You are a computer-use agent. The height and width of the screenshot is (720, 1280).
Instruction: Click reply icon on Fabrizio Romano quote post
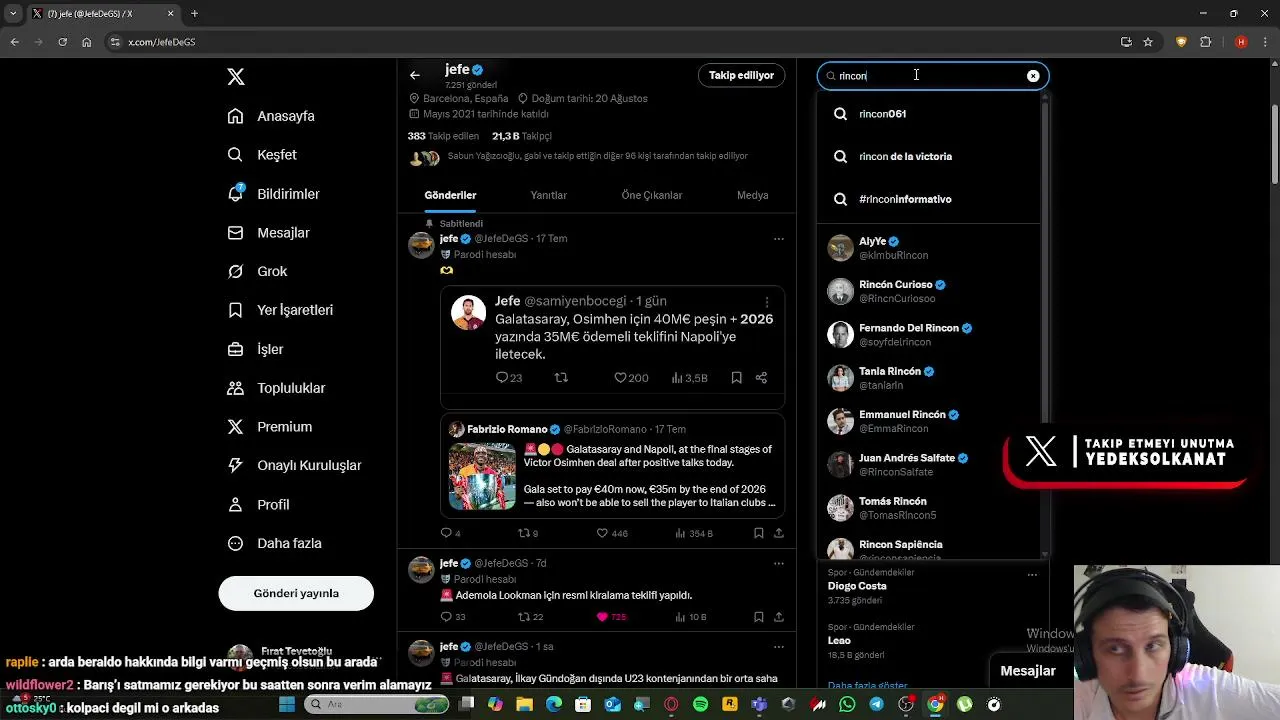point(446,533)
